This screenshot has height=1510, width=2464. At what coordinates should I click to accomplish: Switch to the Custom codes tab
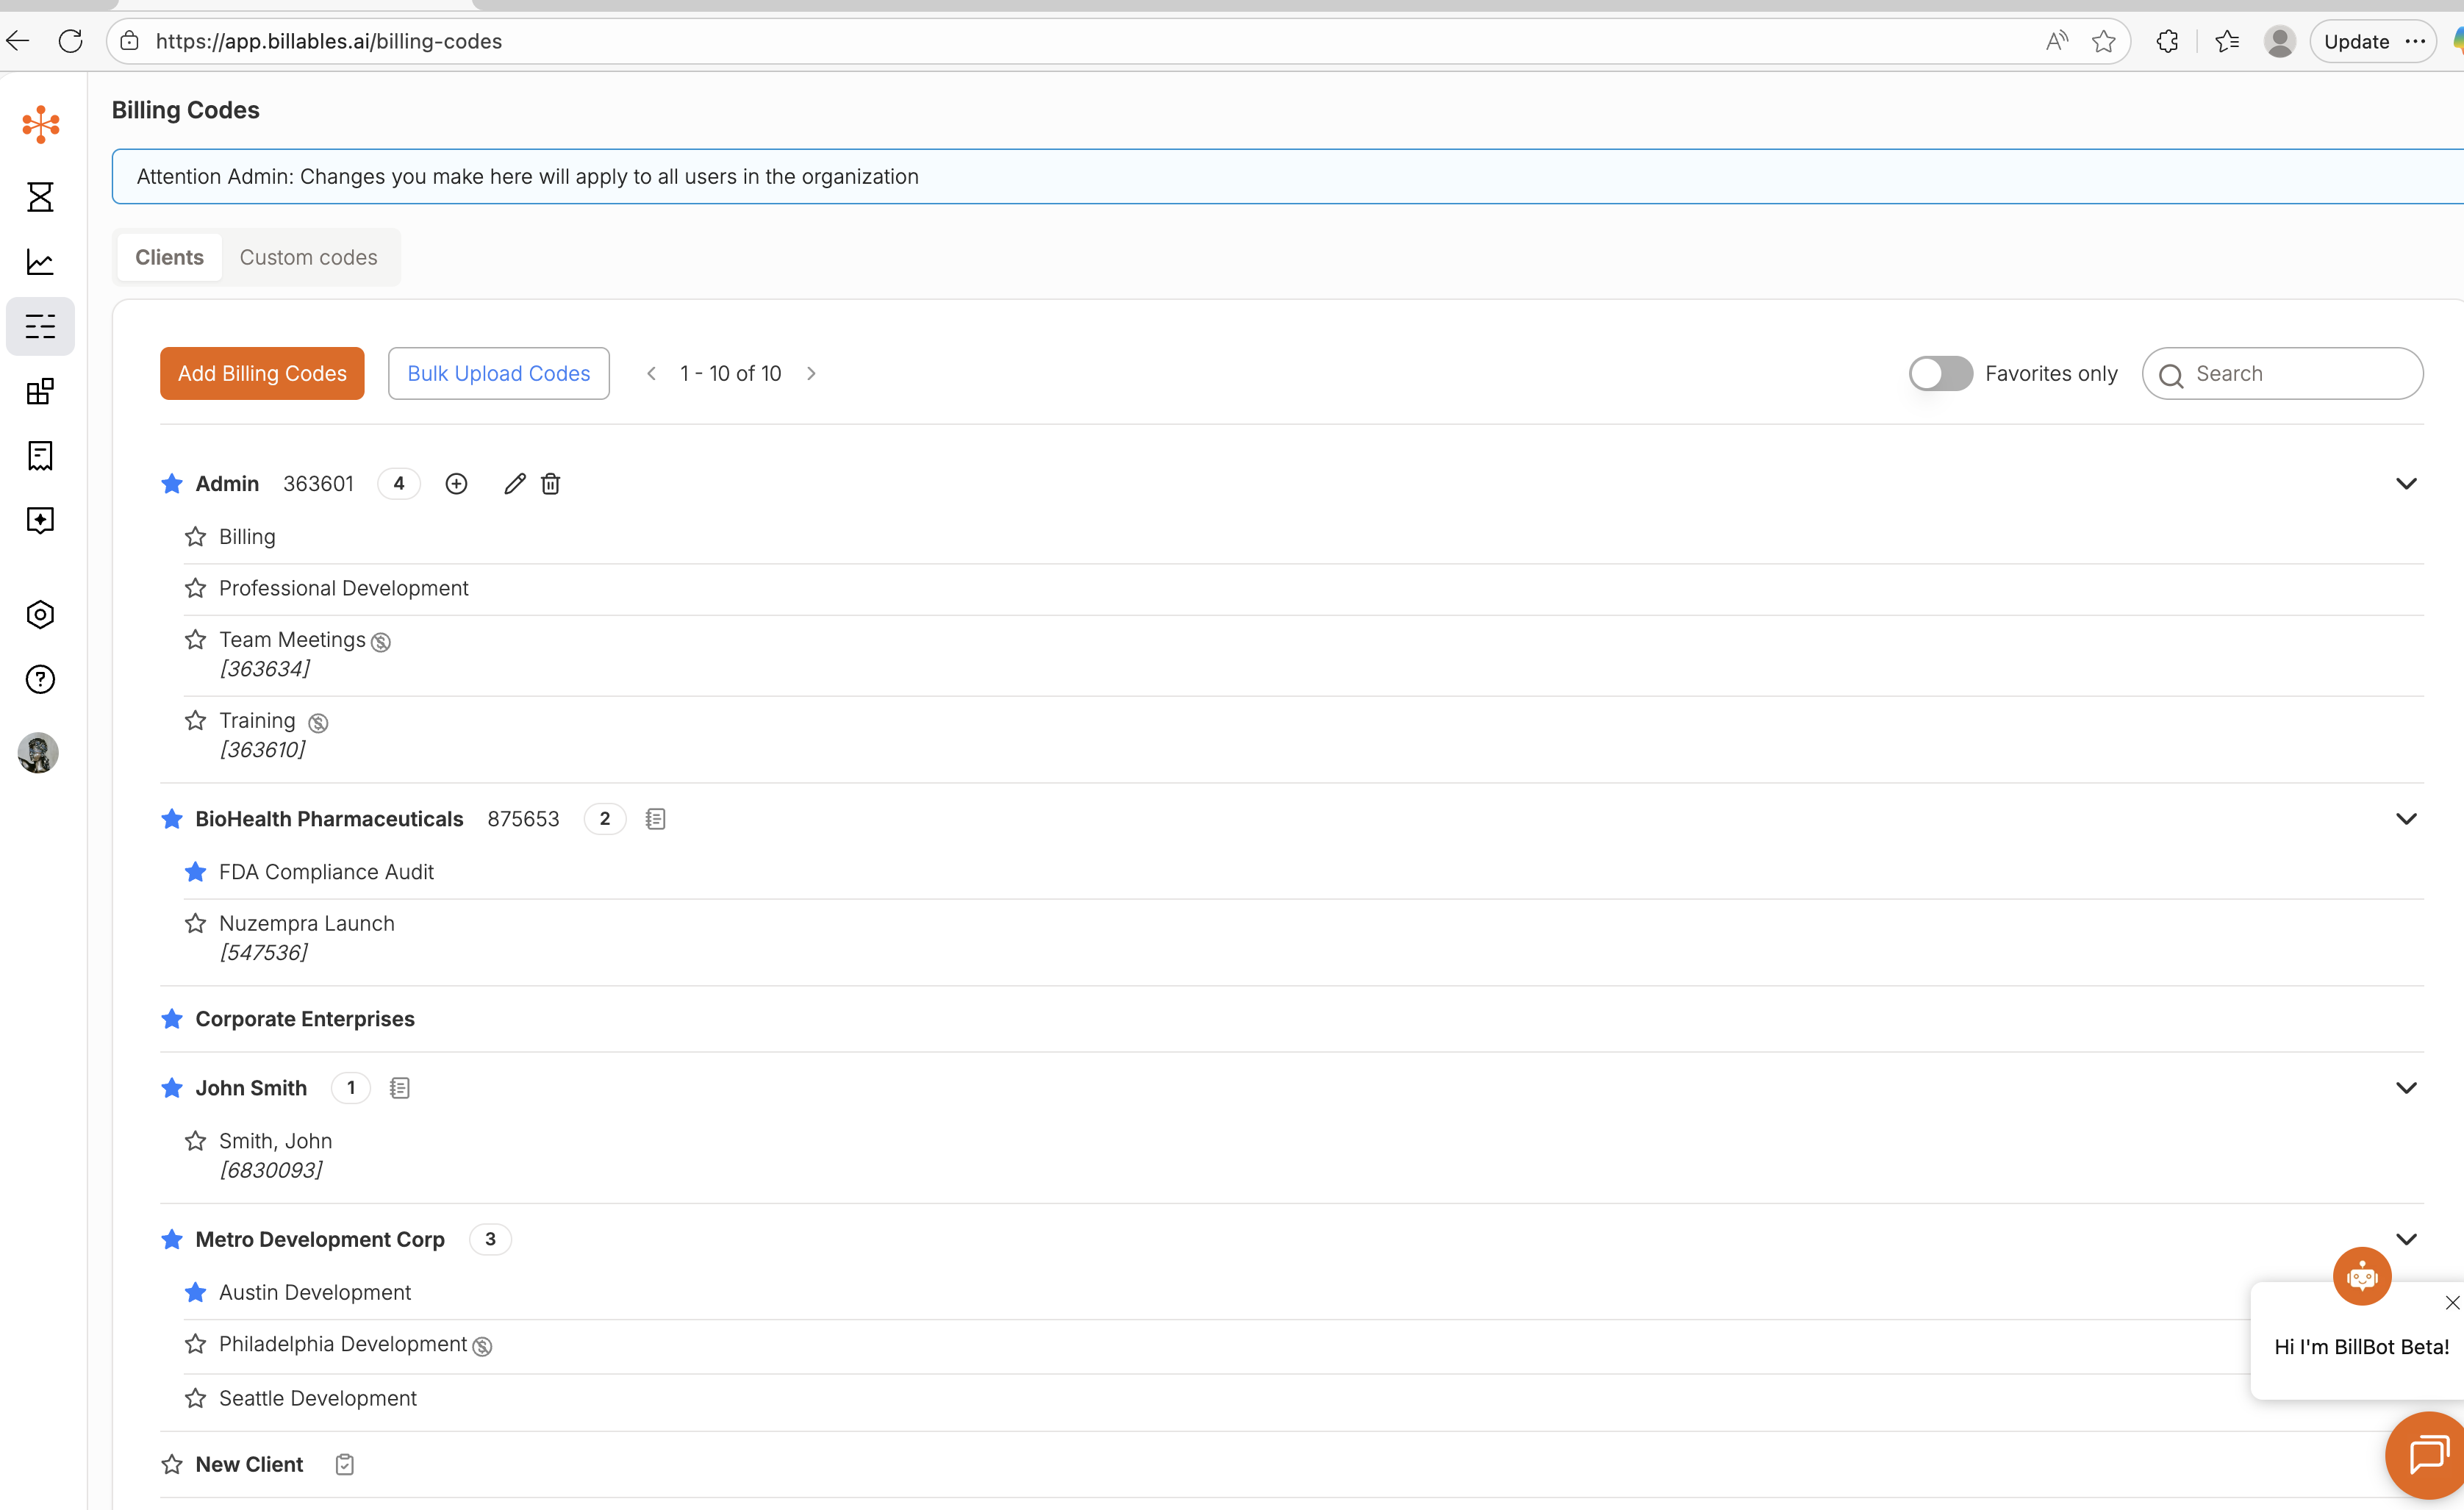click(x=308, y=258)
